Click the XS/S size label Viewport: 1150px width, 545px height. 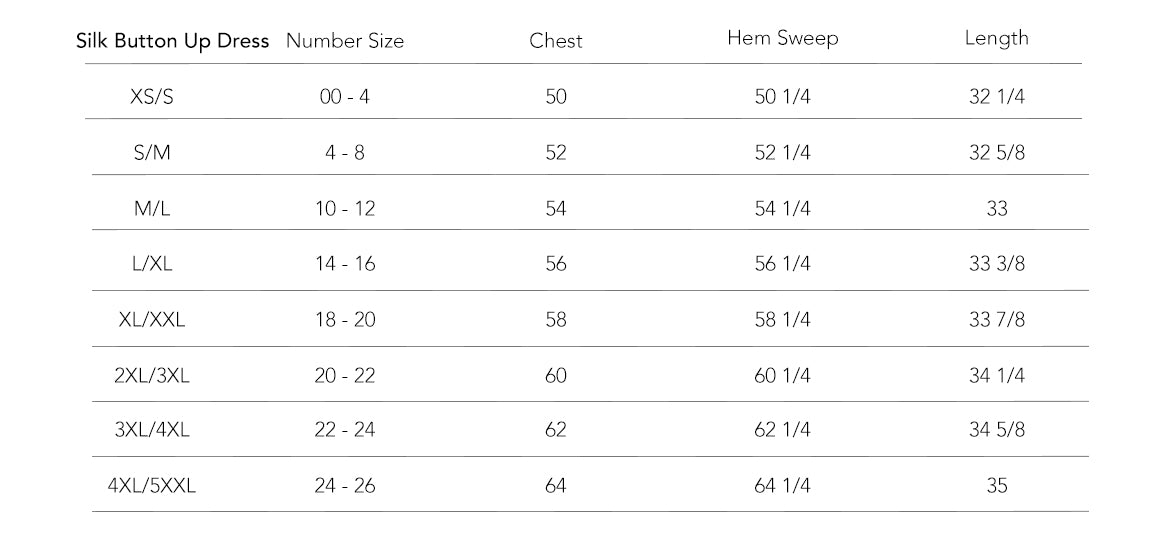pos(152,97)
